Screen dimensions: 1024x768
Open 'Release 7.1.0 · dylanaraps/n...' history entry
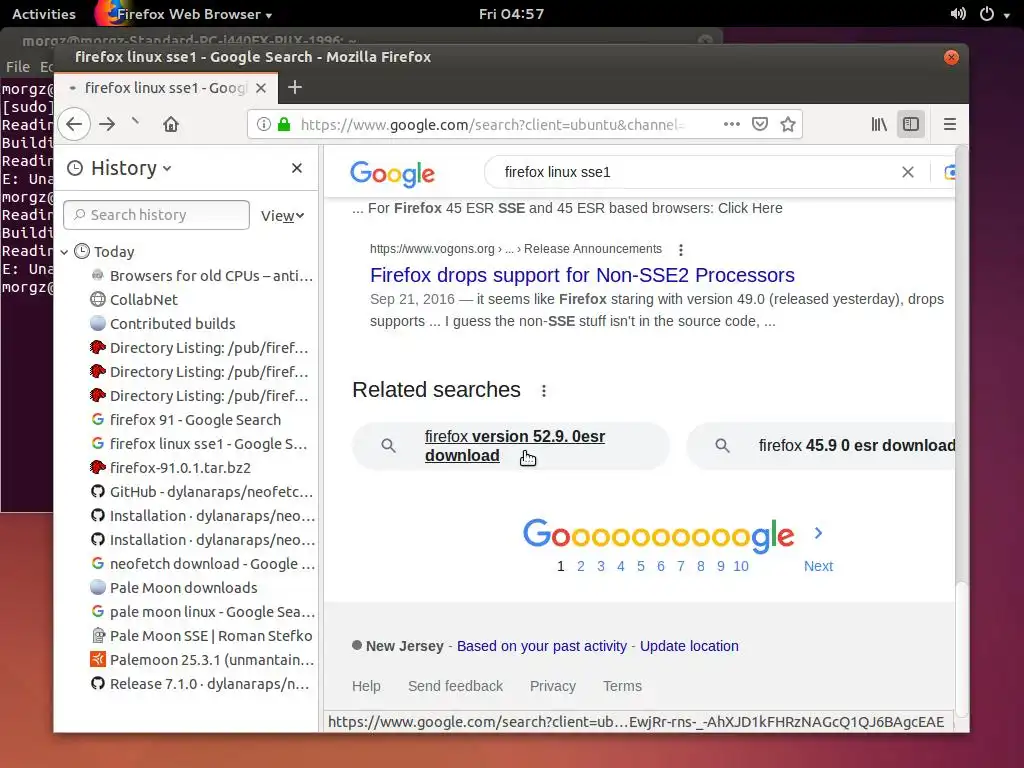coord(202,684)
